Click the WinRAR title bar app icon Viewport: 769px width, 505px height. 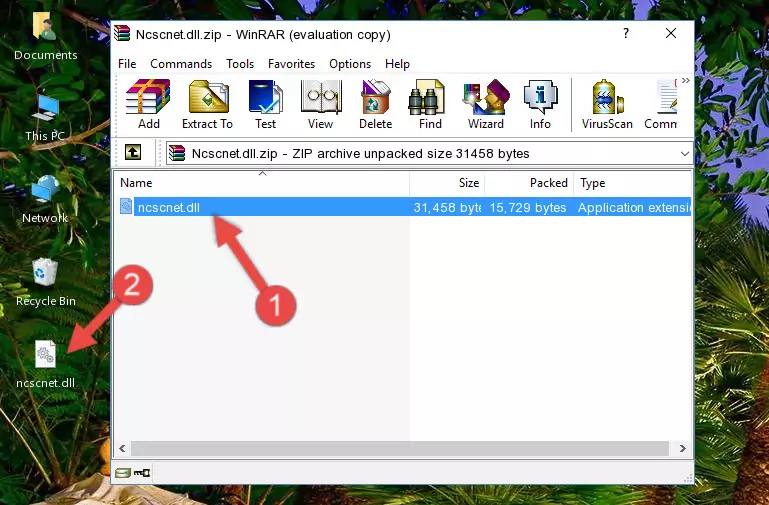click(x=122, y=33)
